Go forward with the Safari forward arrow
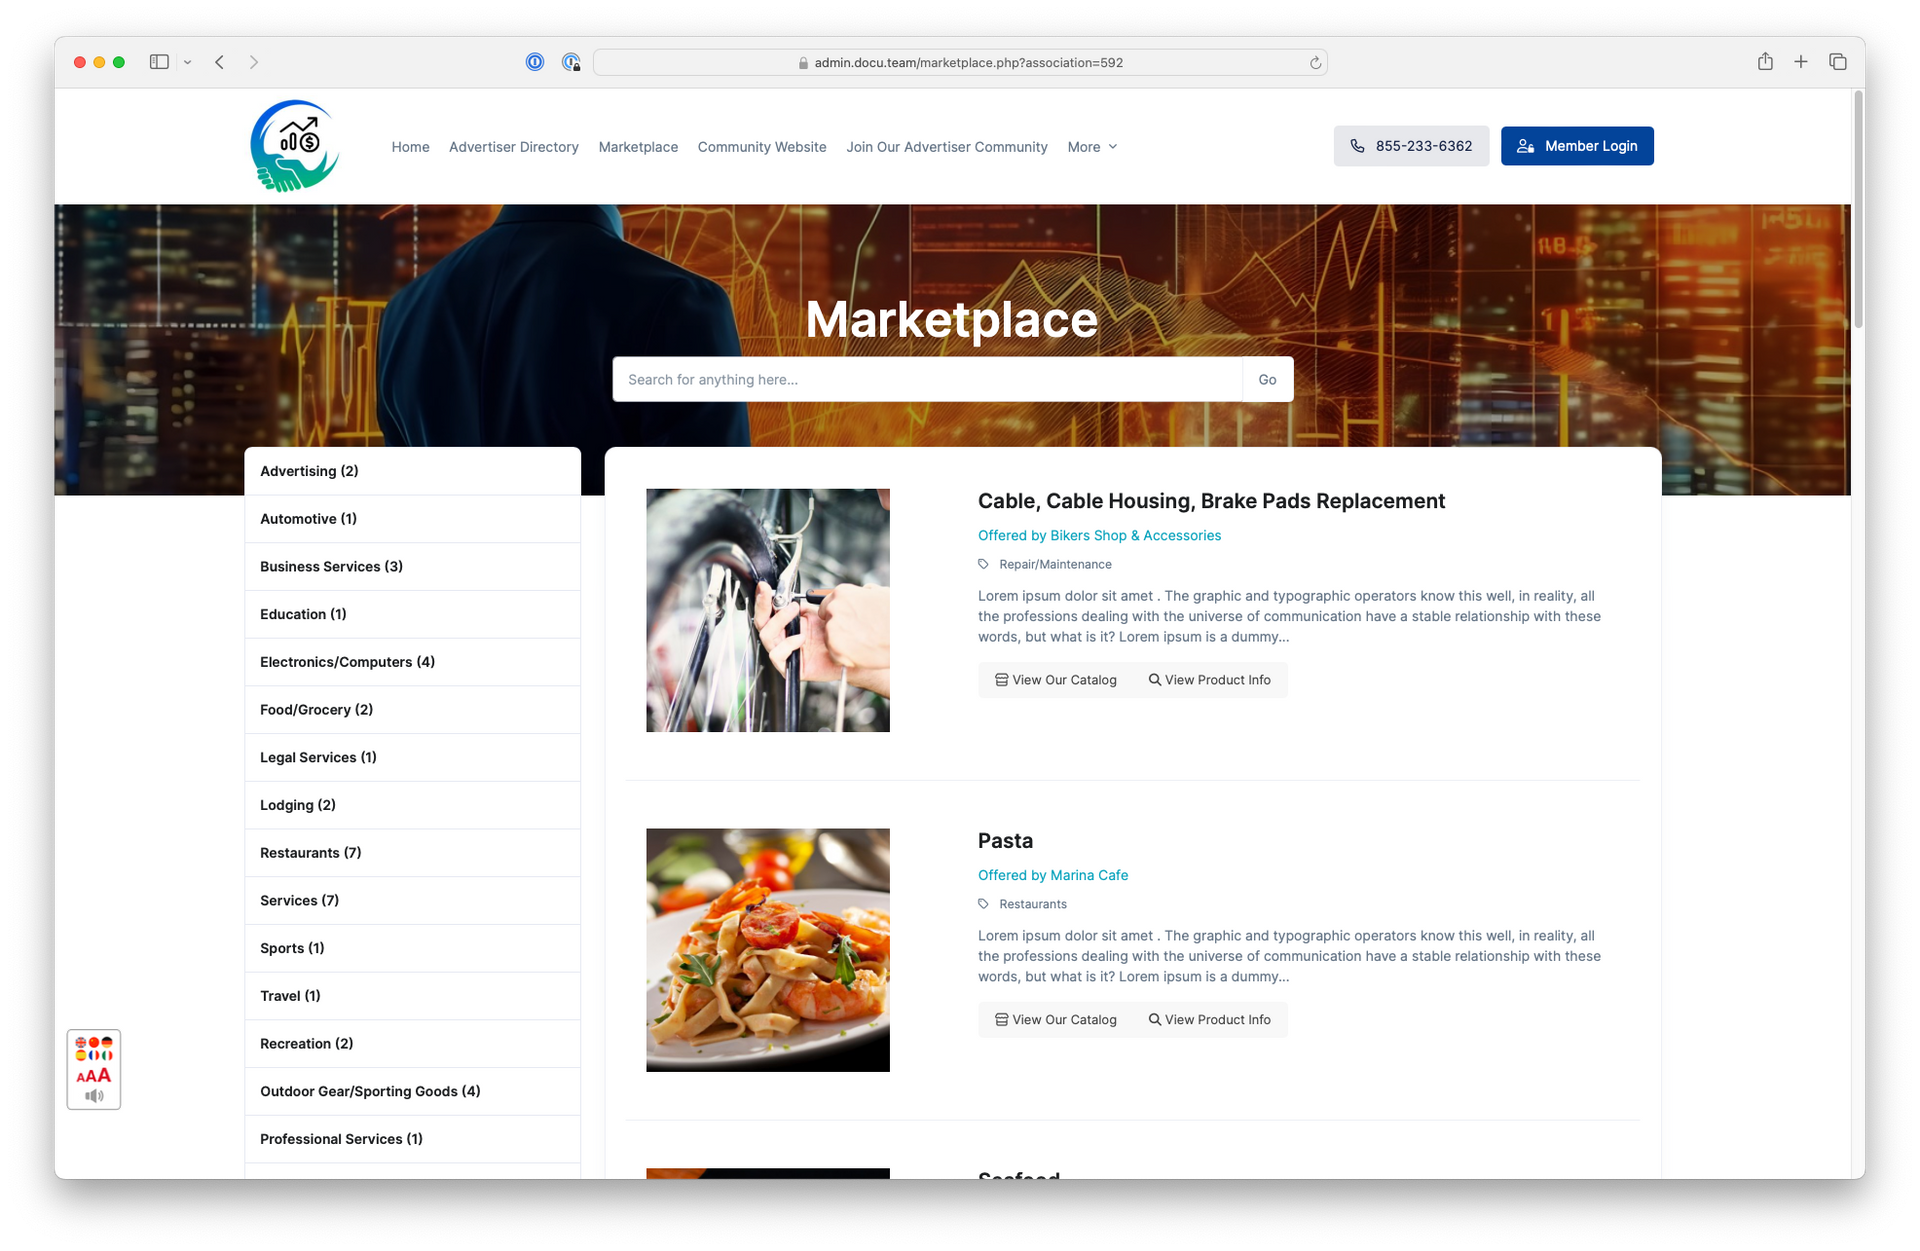The image size is (1920, 1251). coord(254,62)
